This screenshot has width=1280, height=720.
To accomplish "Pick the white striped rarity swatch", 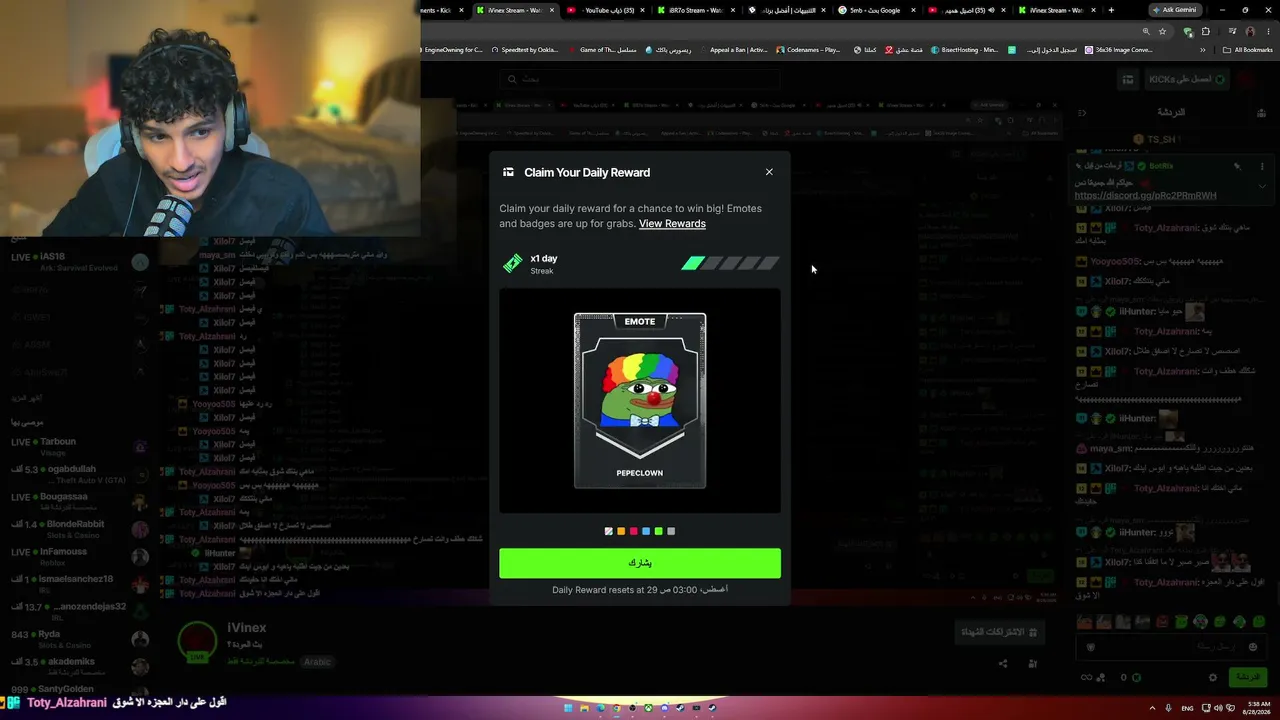I will (x=609, y=531).
